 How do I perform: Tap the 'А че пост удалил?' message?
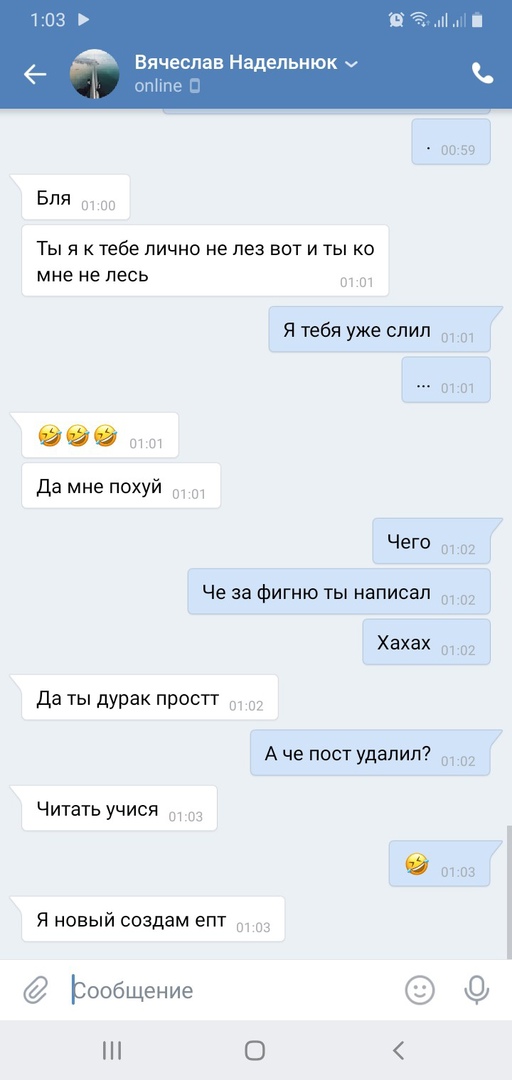pos(370,753)
